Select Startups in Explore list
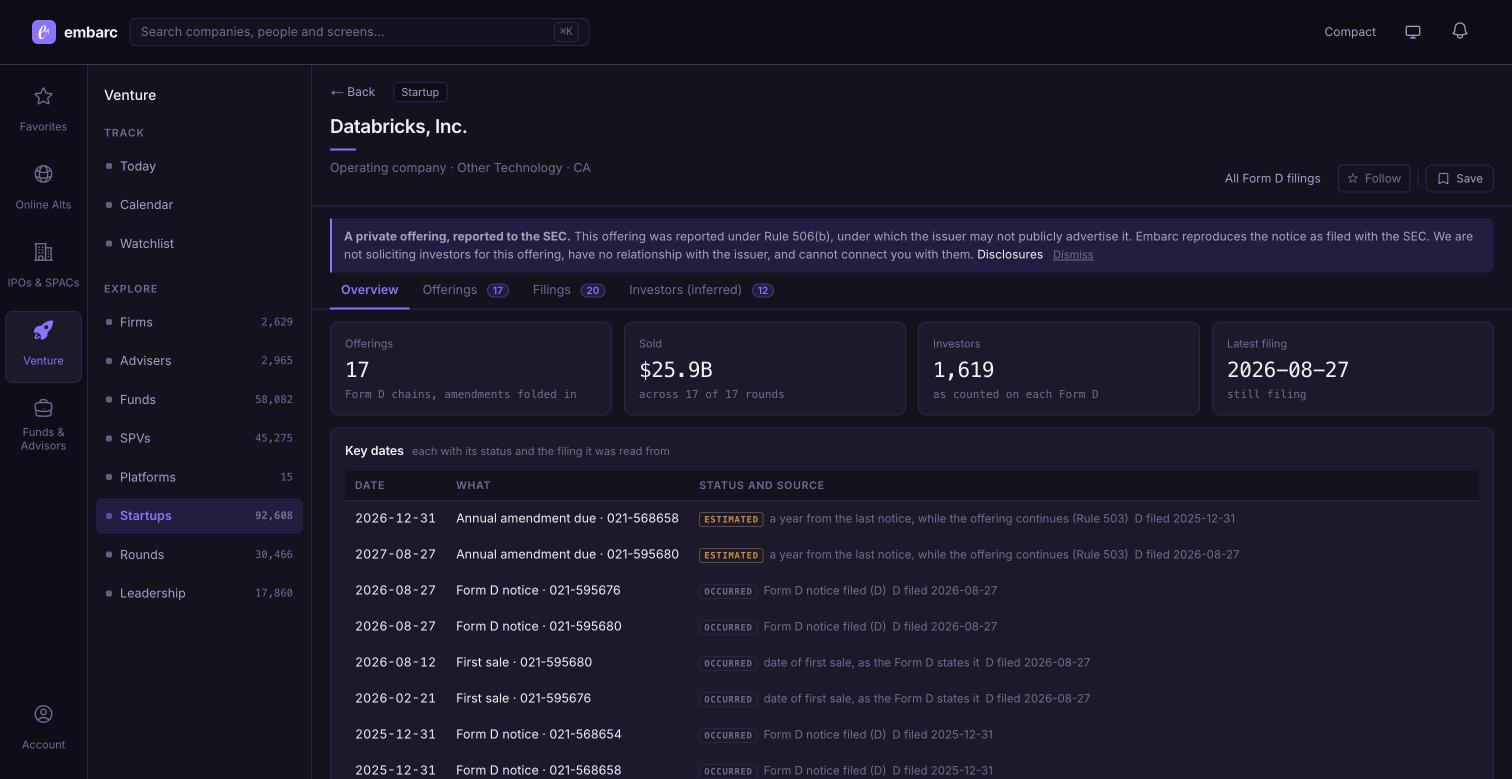Screen dimensions: 1512x779 [x=199, y=516]
